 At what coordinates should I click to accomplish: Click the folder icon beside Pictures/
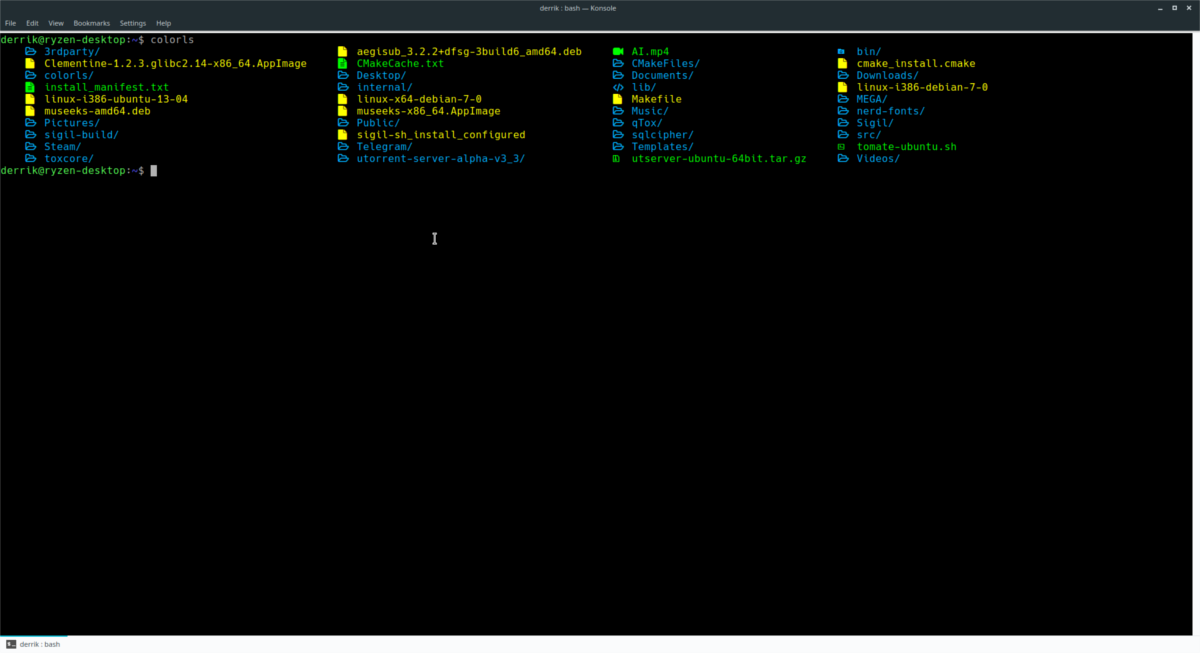click(x=30, y=123)
